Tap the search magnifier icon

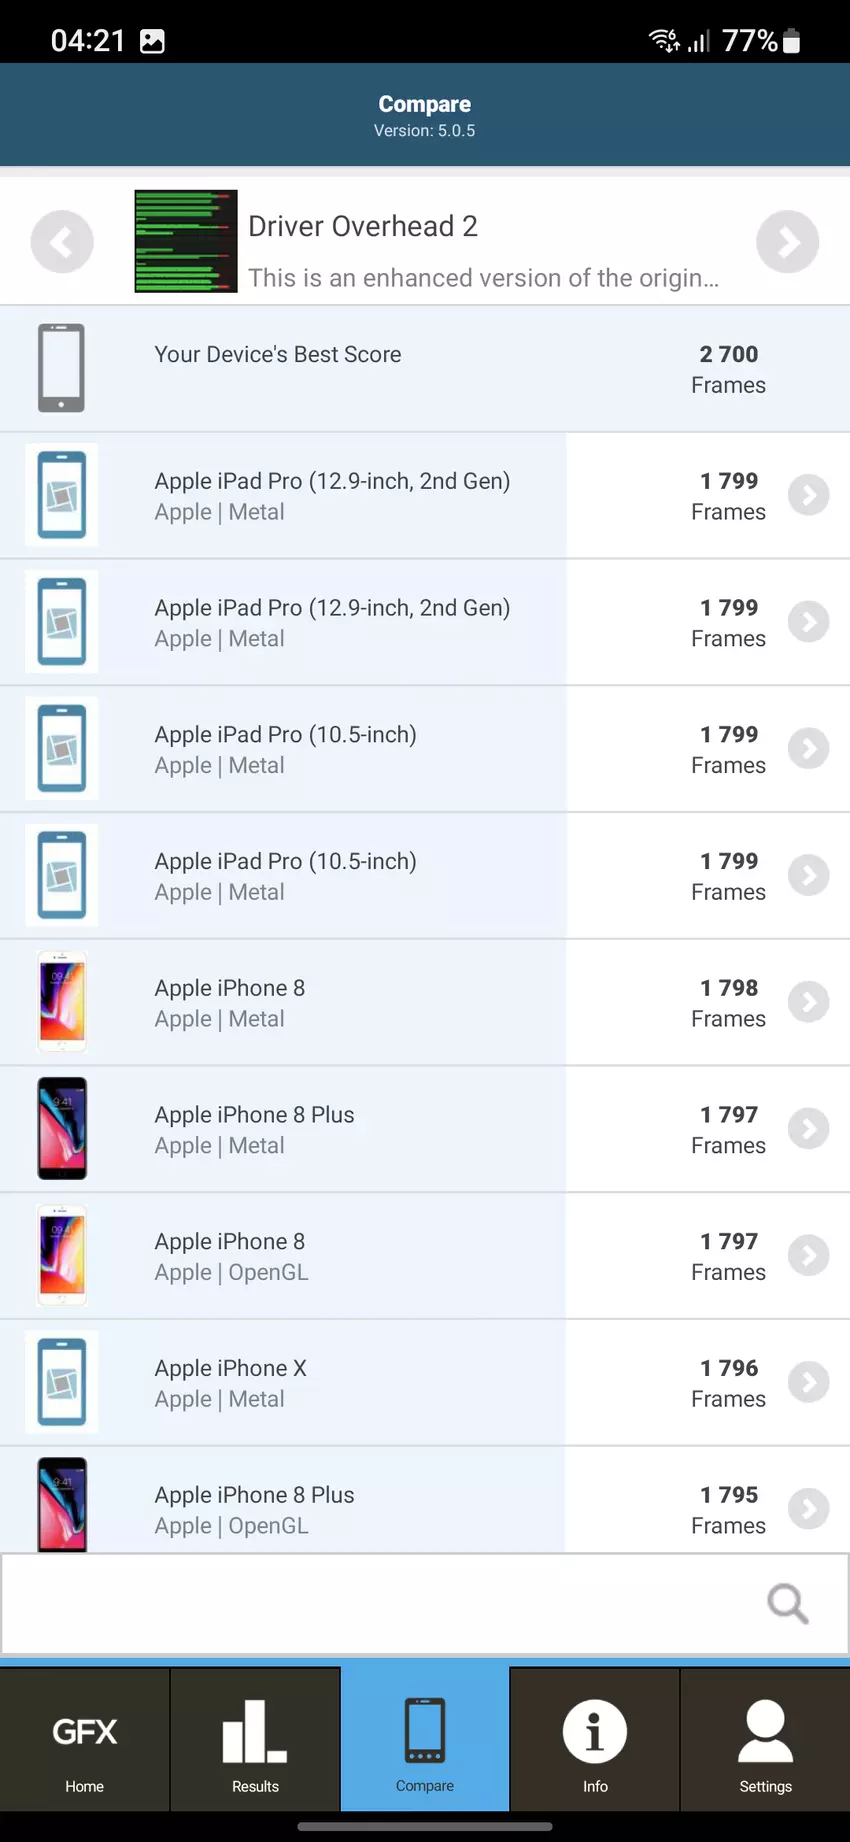pyautogui.click(x=787, y=1604)
